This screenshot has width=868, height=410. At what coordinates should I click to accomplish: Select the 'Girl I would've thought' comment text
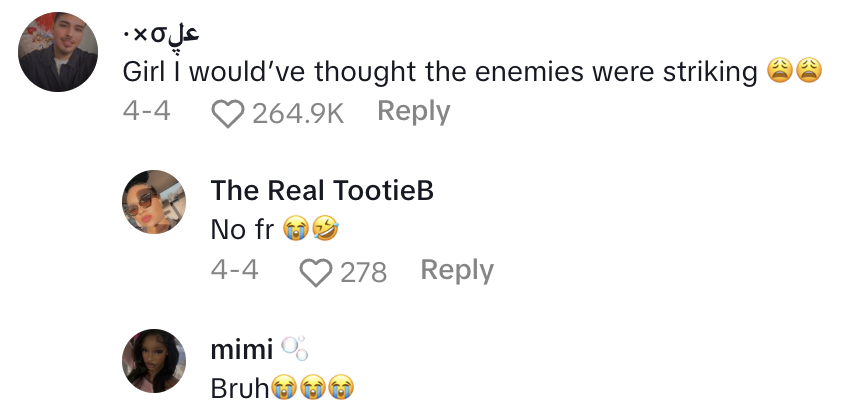[440, 72]
